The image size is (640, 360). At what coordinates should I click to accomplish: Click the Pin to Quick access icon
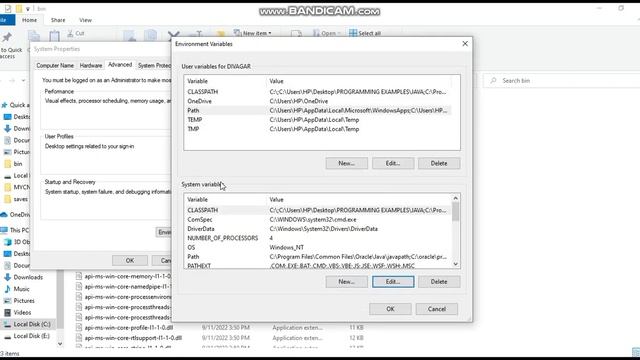(7, 38)
